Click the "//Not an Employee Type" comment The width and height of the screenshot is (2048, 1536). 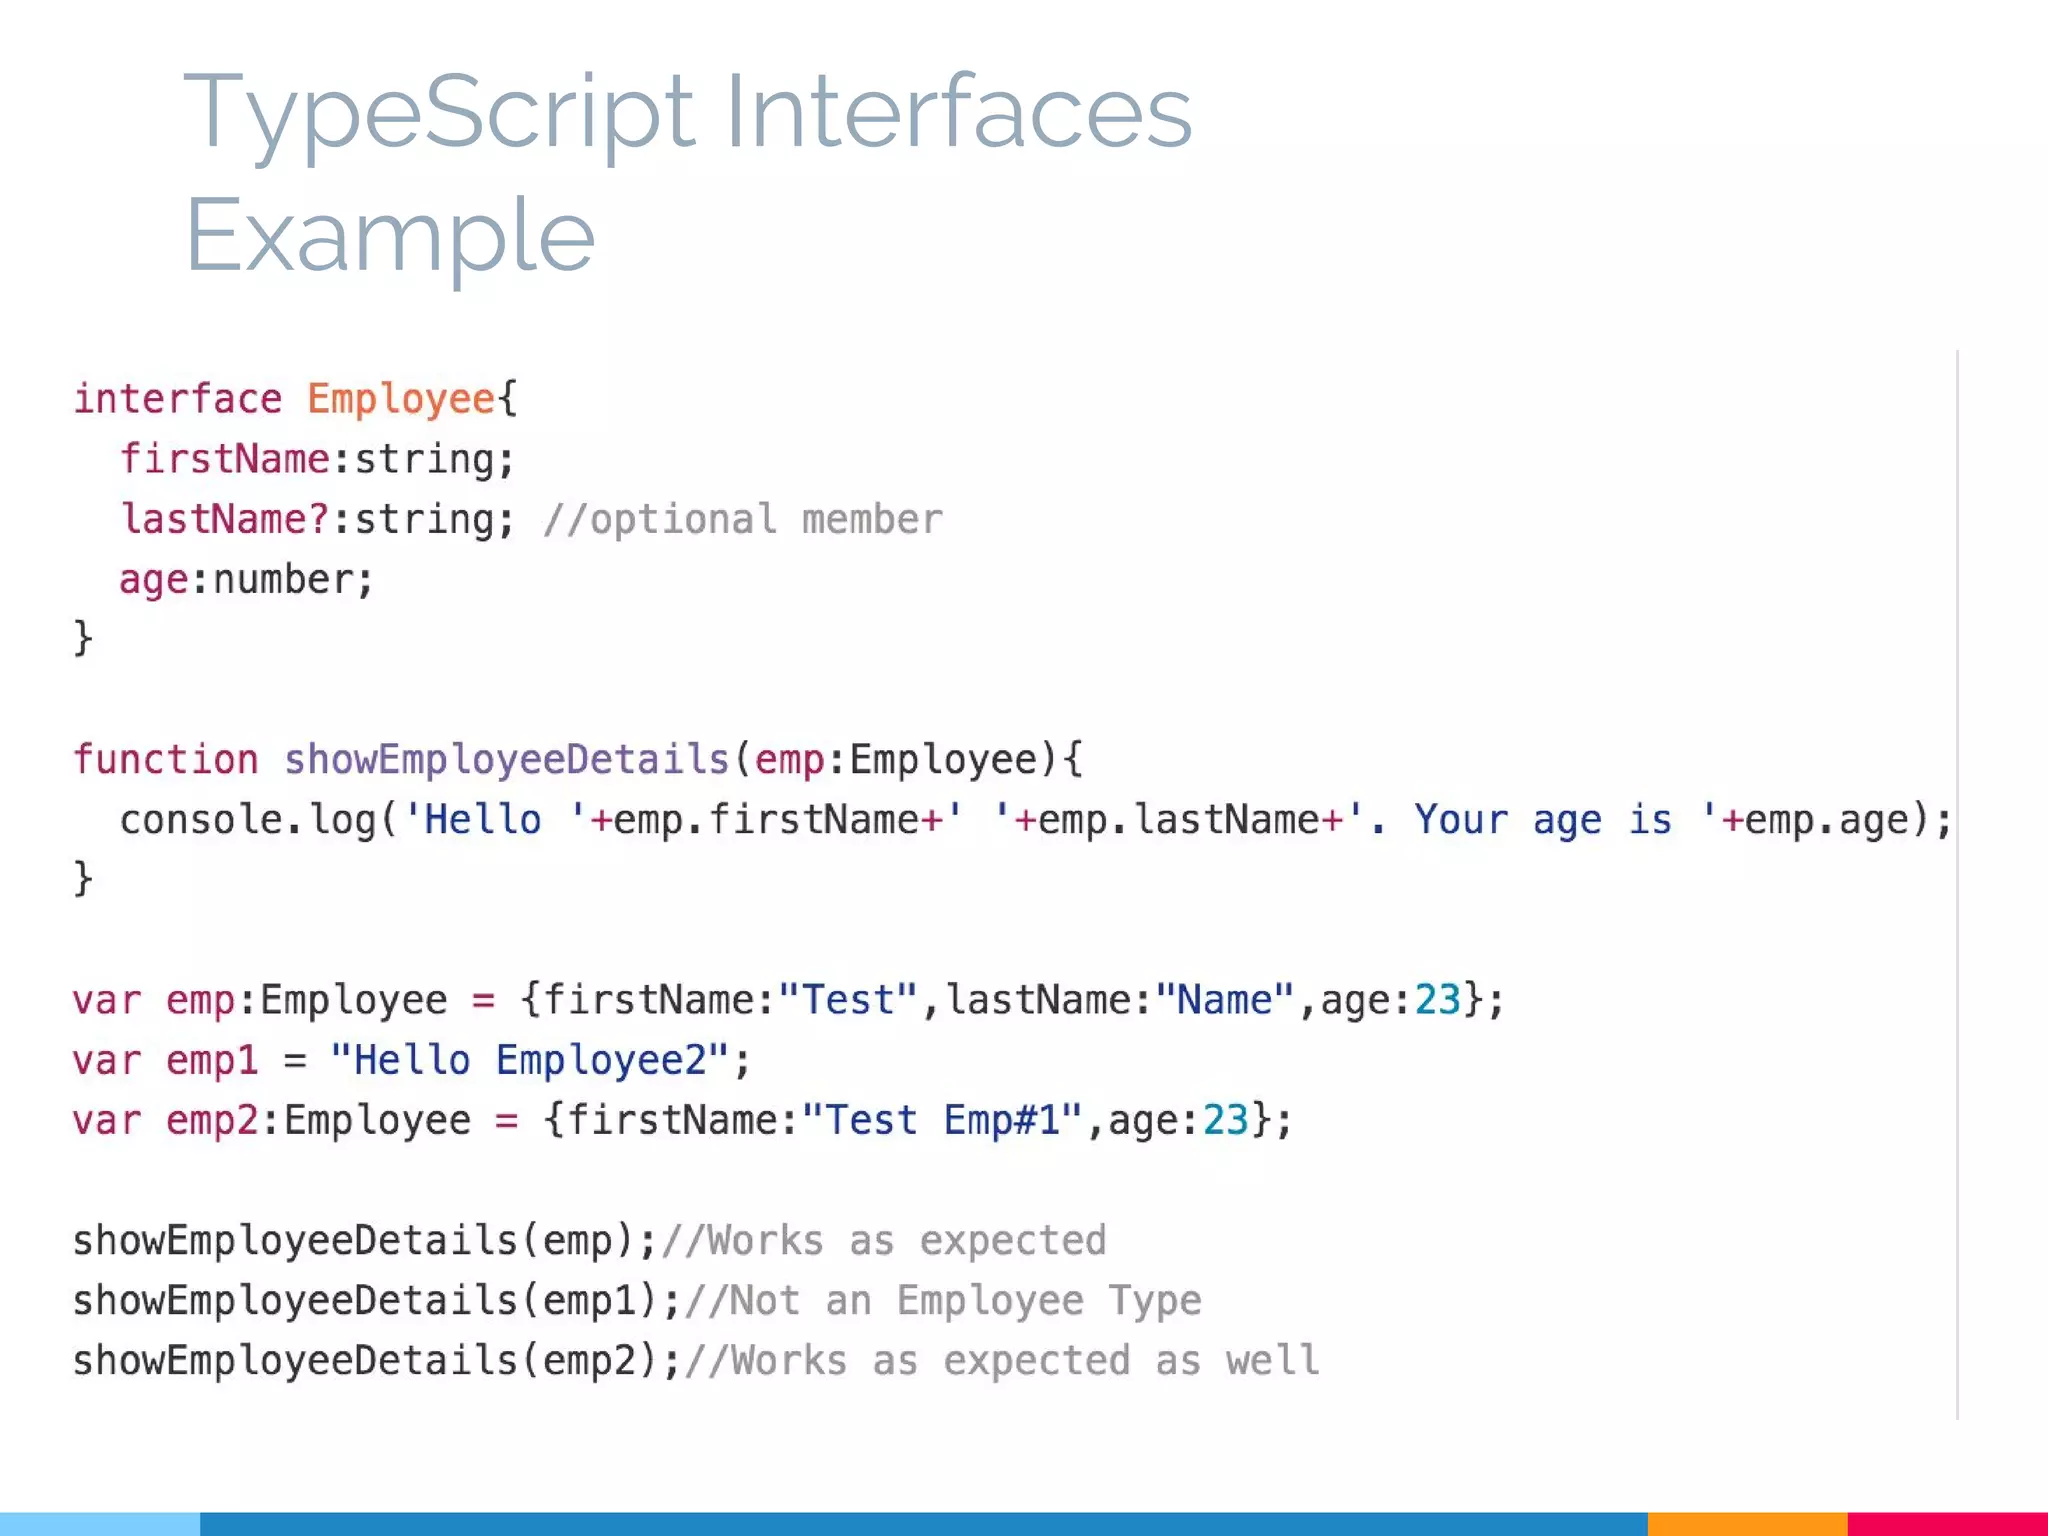tap(943, 1300)
